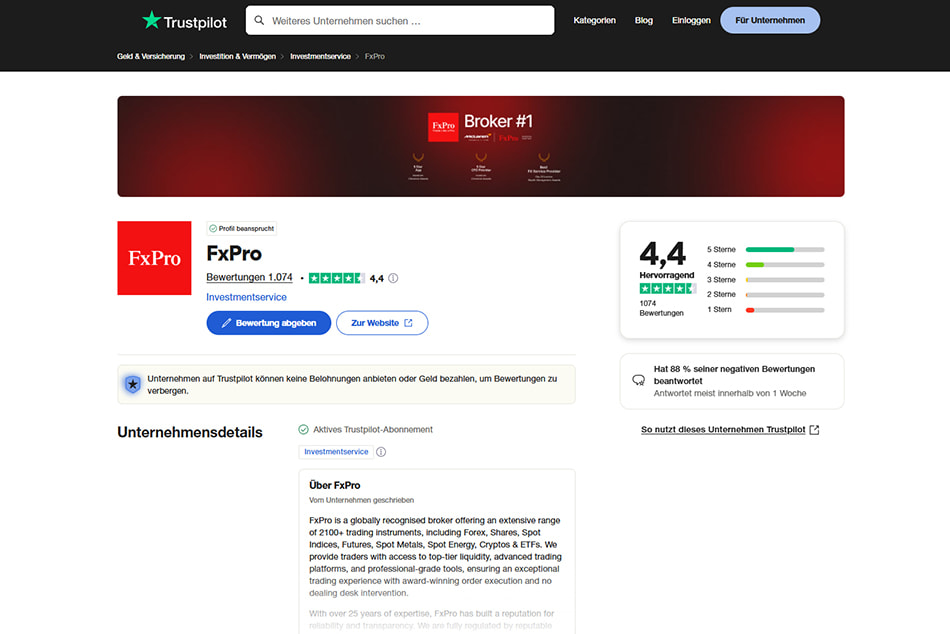Click the info icon beside Investmentservice tag
The height and width of the screenshot is (634, 950).
pos(381,452)
